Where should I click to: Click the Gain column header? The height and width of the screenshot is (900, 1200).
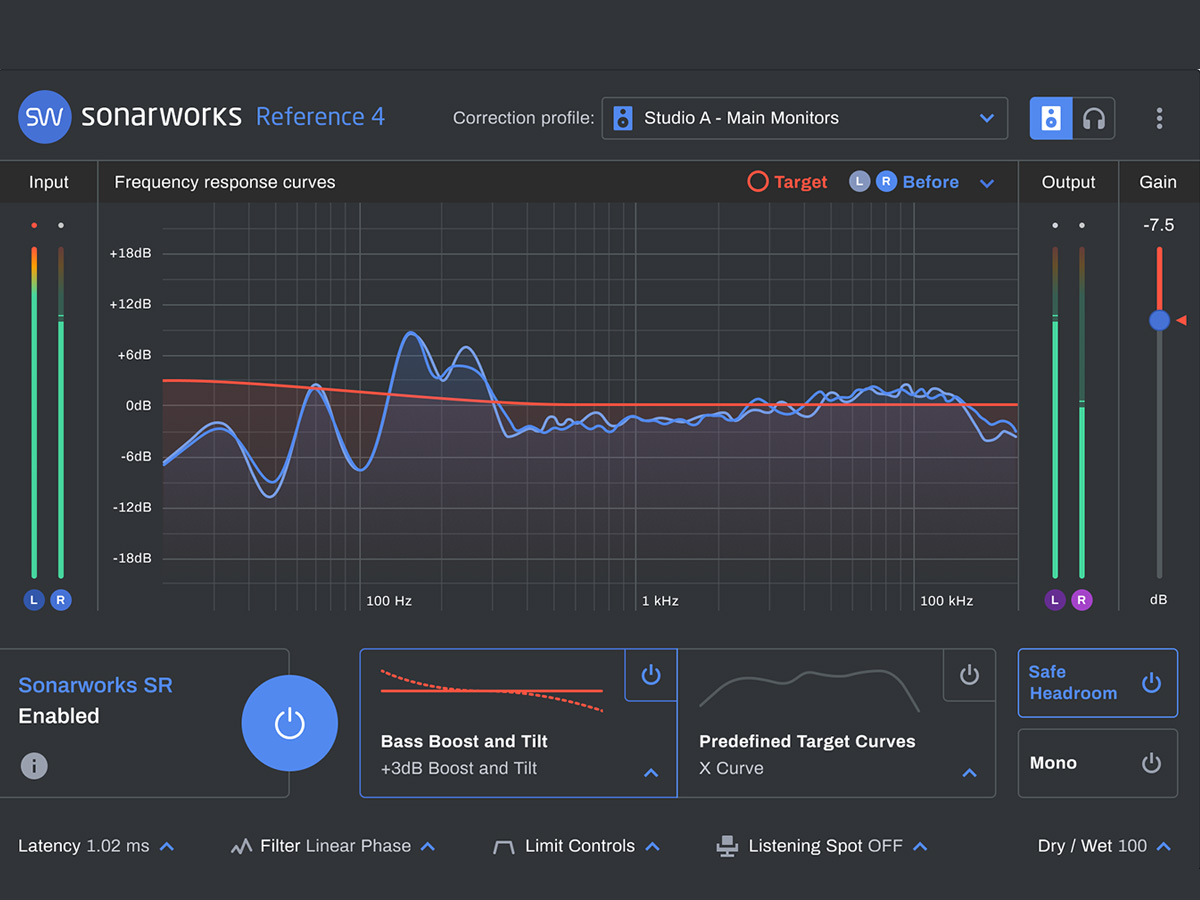[1158, 182]
